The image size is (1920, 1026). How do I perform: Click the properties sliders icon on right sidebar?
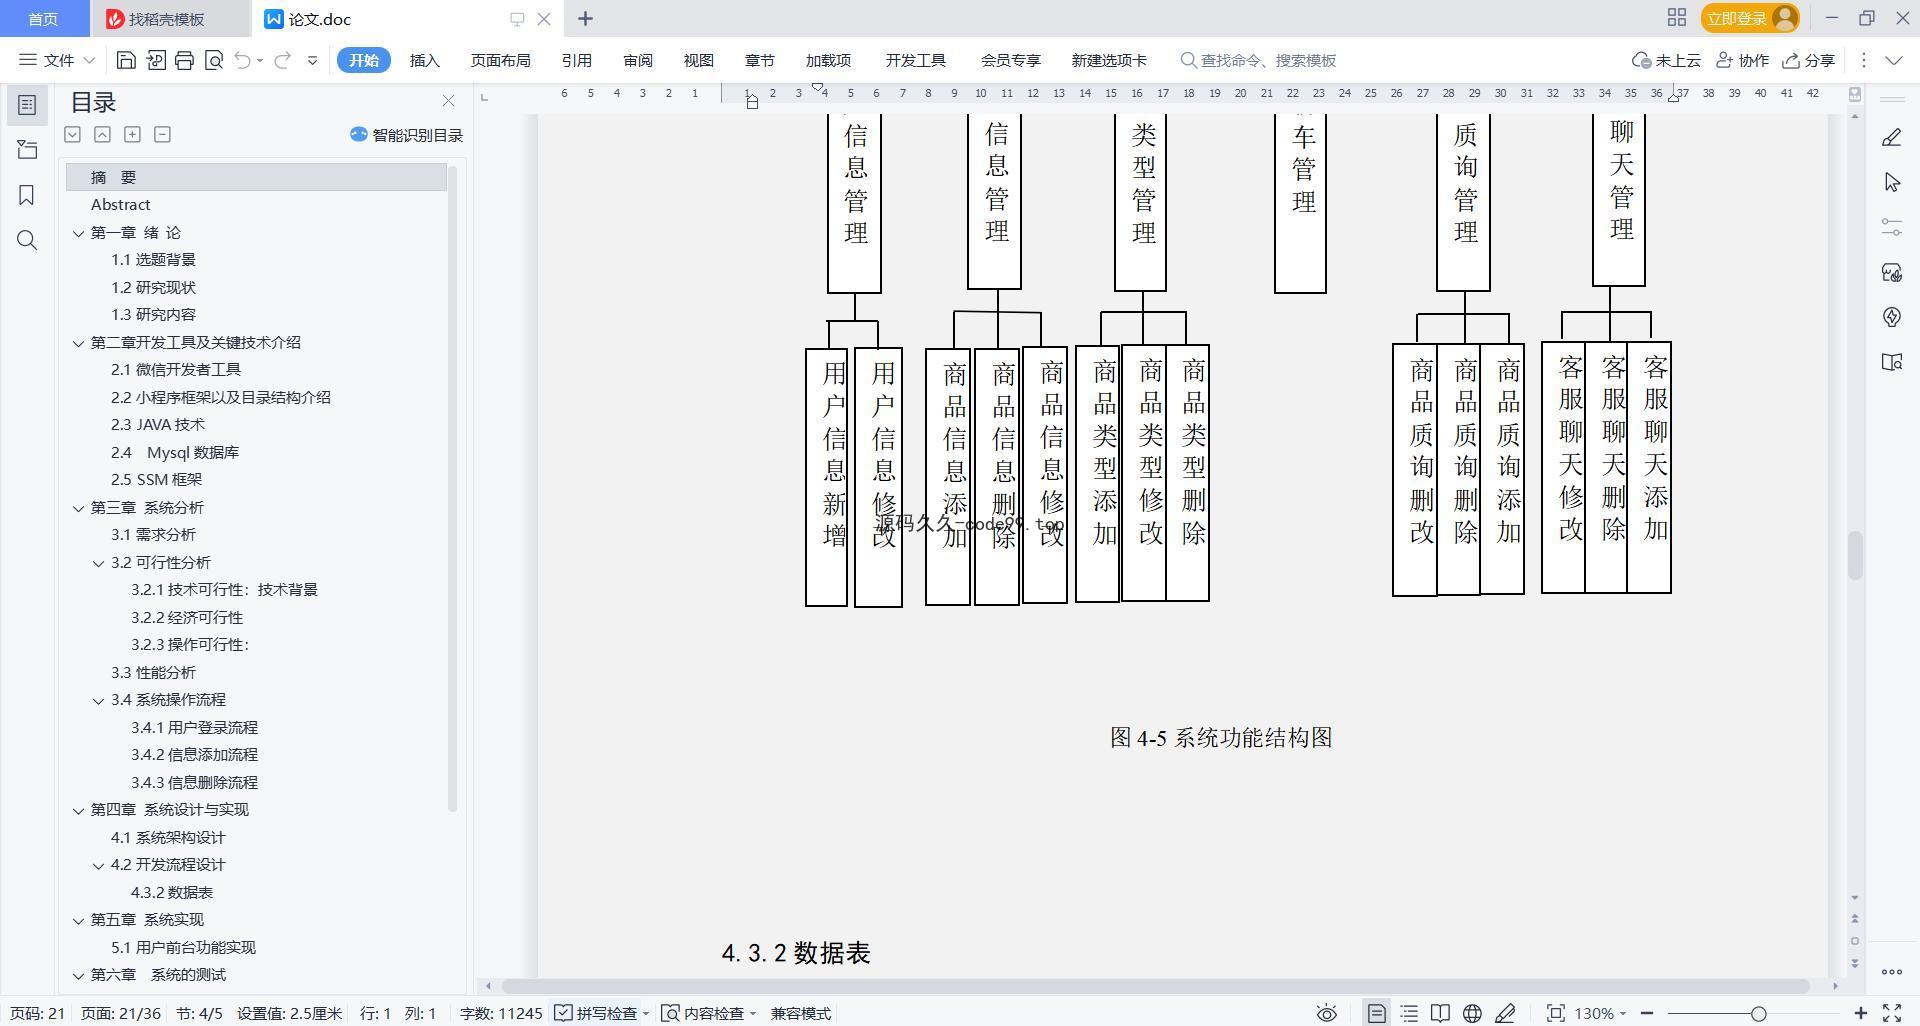pyautogui.click(x=1891, y=227)
